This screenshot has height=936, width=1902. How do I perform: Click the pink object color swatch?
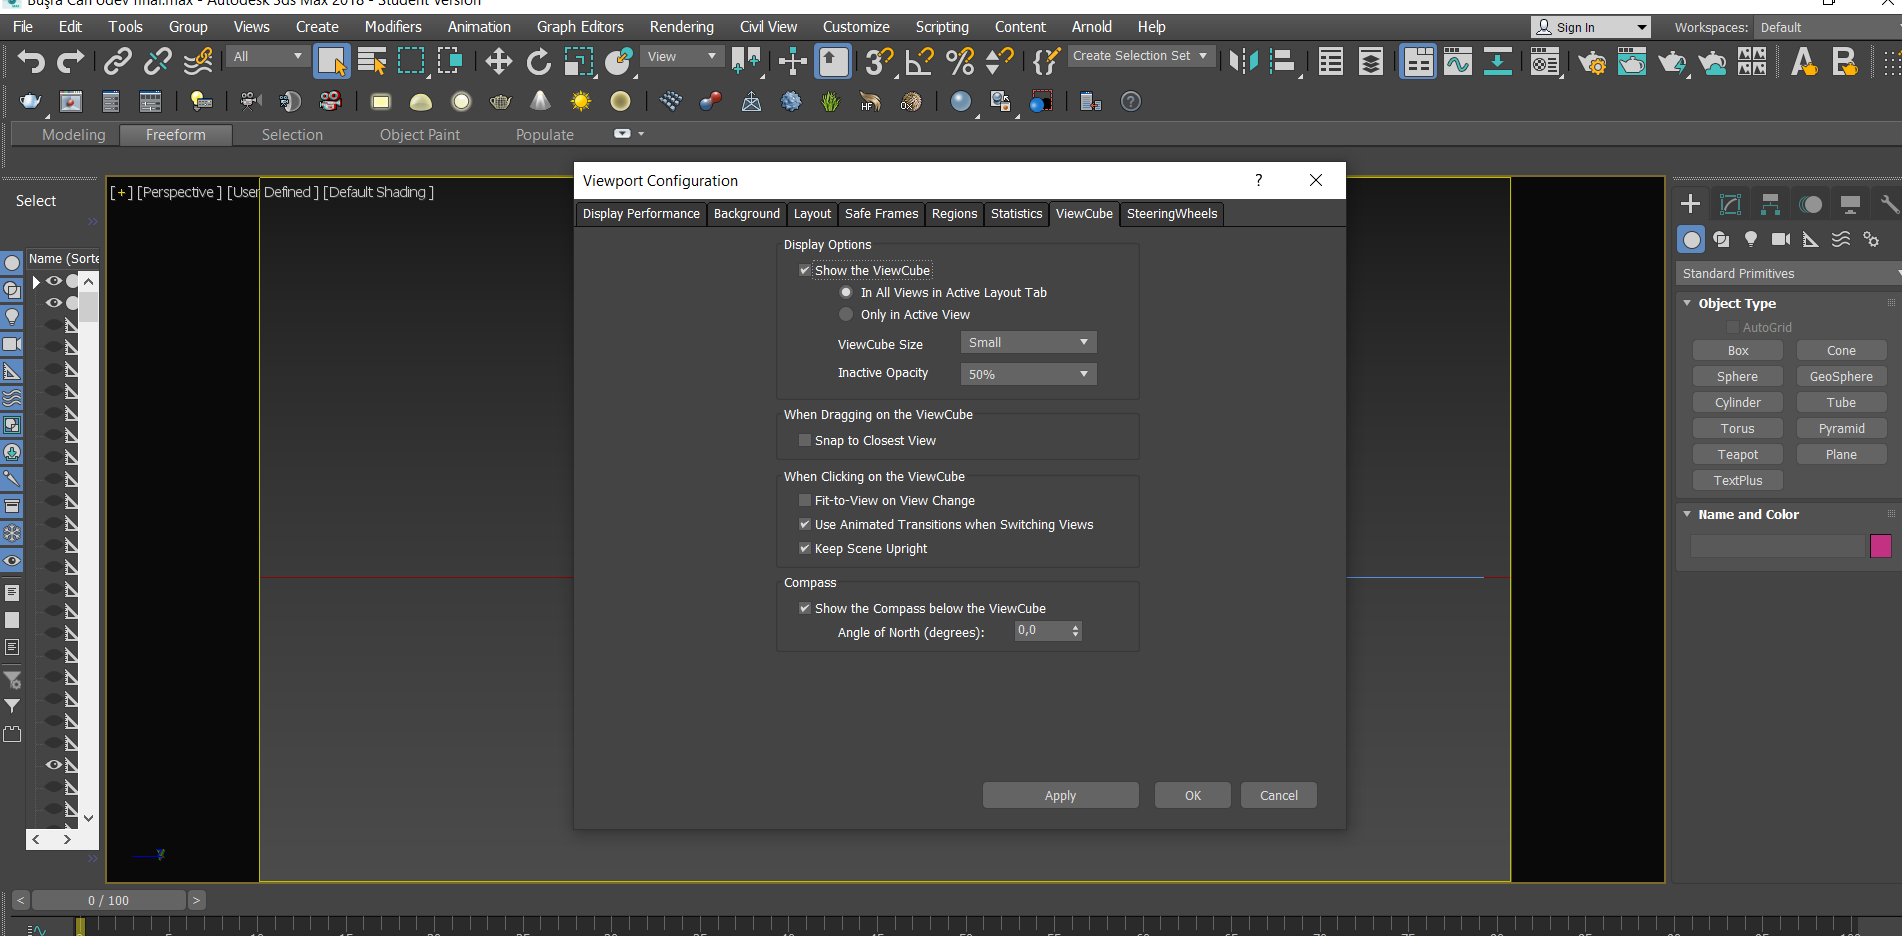(x=1882, y=546)
